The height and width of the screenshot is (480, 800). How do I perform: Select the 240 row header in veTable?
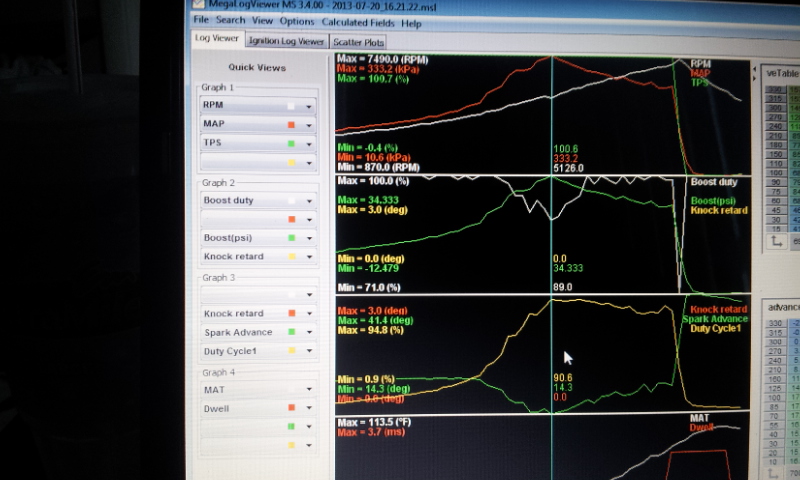775,126
